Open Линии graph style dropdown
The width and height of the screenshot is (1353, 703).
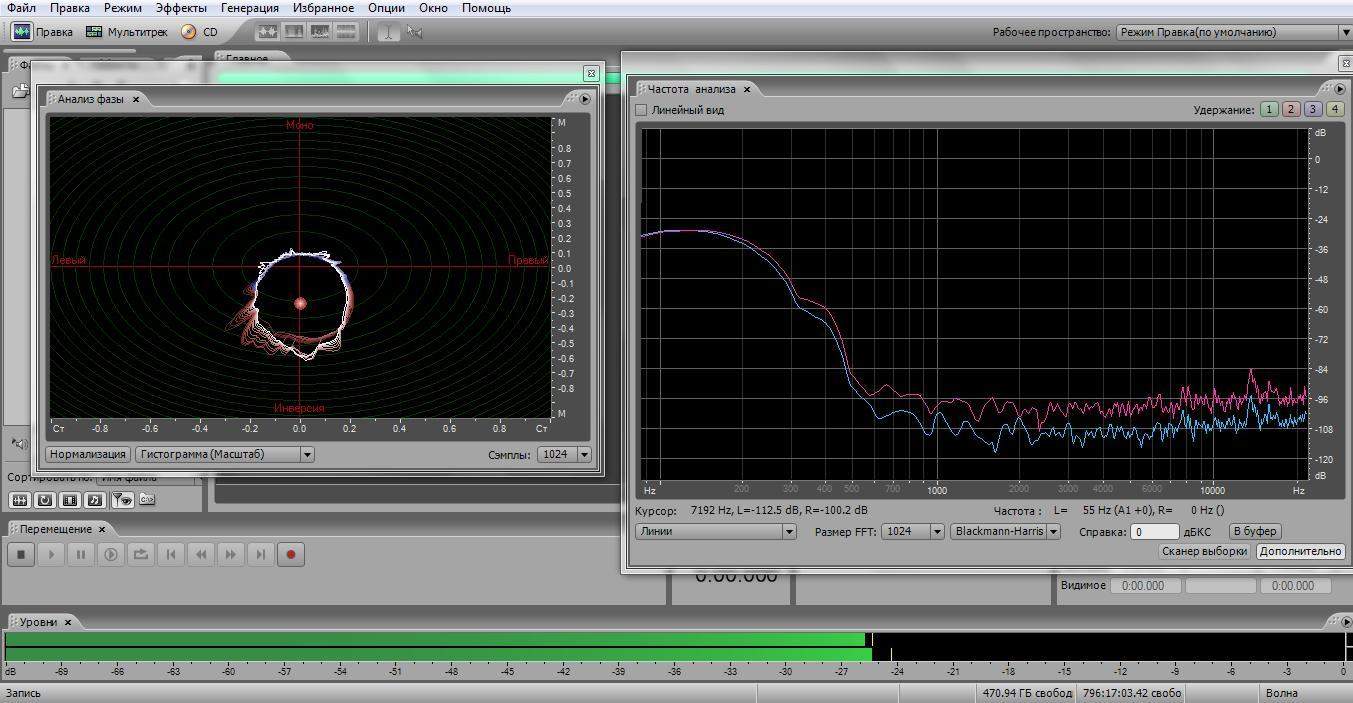[716, 531]
